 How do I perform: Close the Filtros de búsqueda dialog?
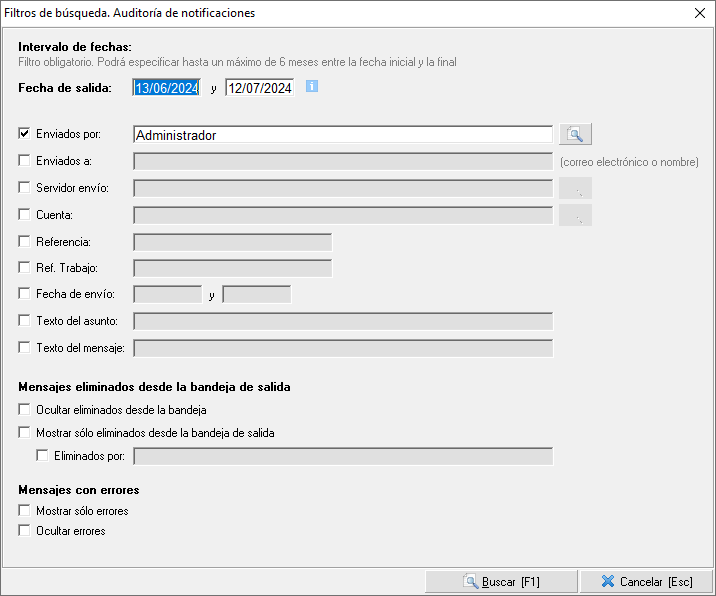700,13
